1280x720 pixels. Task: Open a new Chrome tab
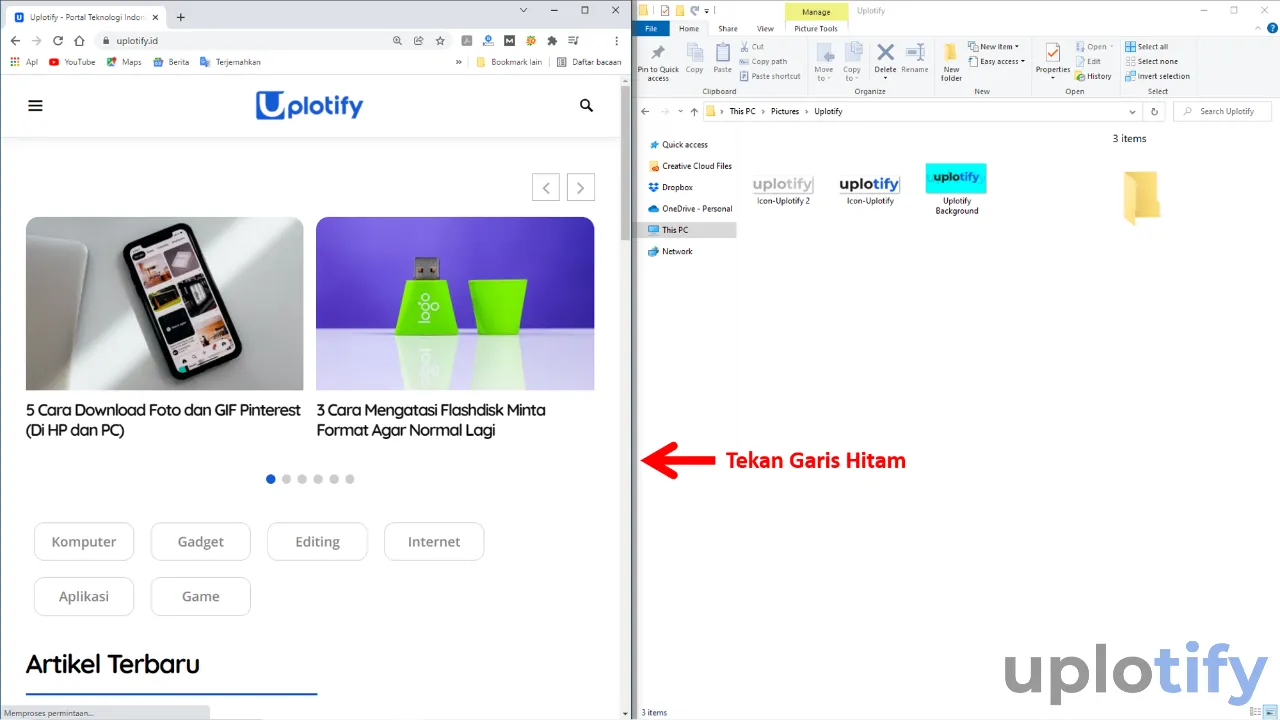pos(181,17)
